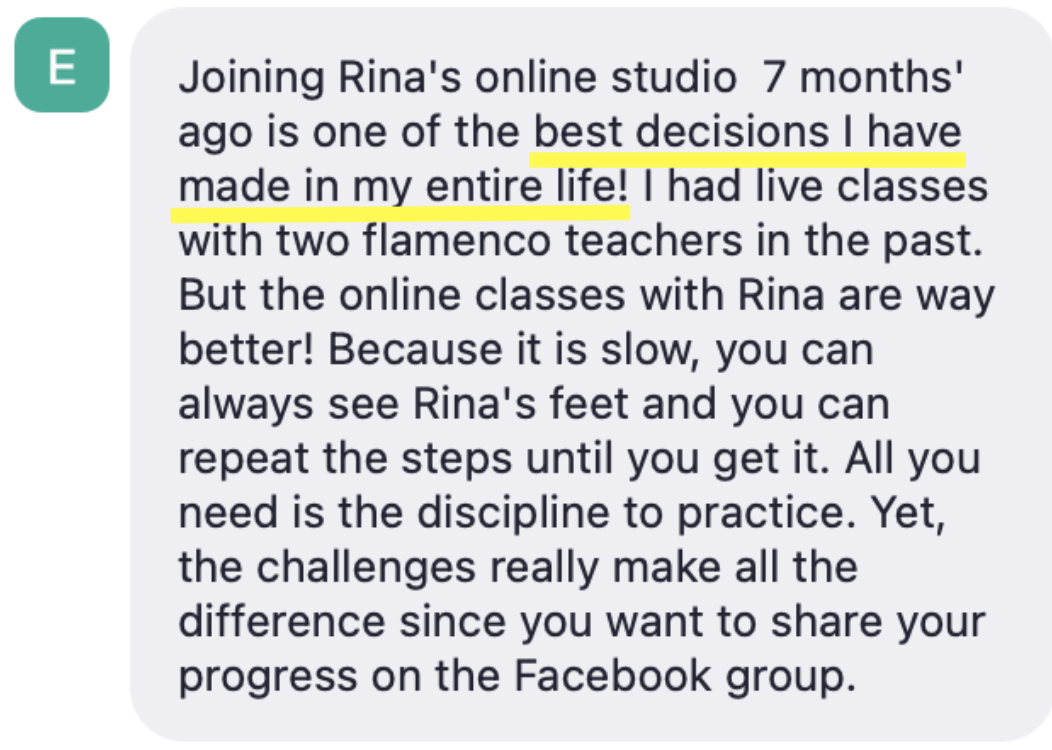
Task: Click the highlighted phrase "best decisions I have"
Action: coord(747,131)
